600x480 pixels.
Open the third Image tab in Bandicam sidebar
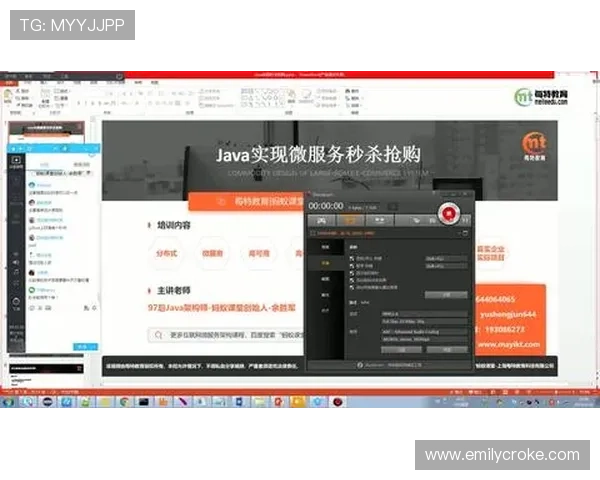325,279
